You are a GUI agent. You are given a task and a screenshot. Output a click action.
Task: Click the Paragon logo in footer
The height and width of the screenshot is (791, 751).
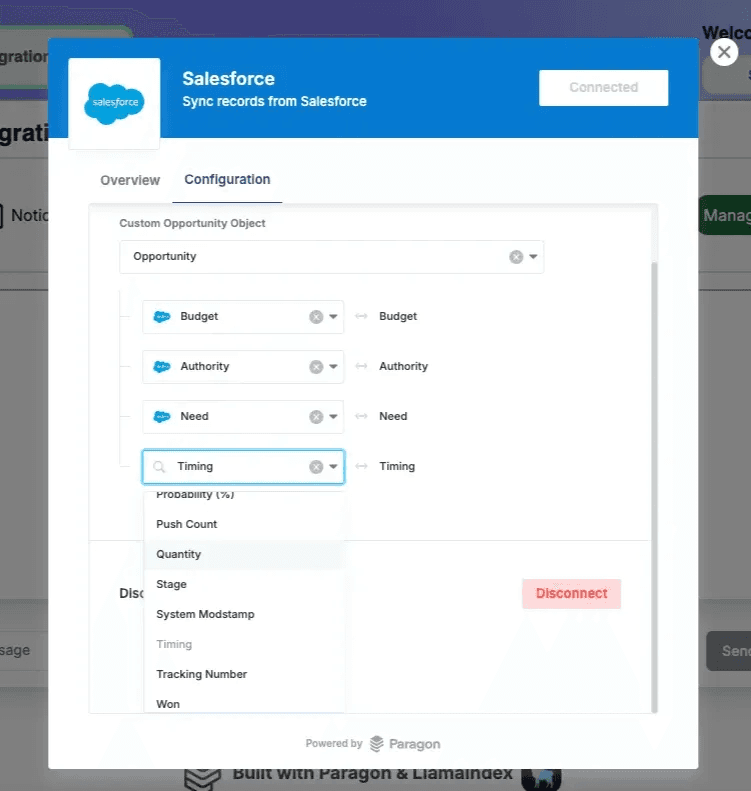[405, 744]
